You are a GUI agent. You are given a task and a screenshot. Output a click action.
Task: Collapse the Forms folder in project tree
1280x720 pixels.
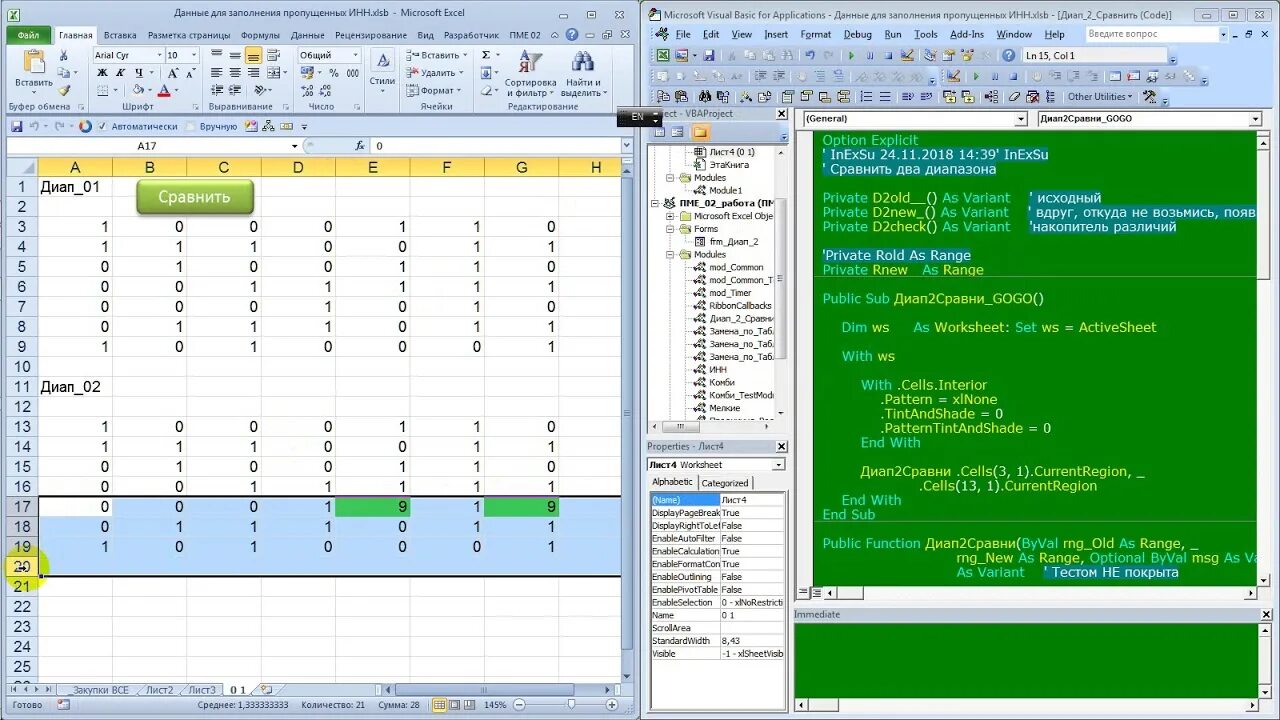(x=672, y=229)
